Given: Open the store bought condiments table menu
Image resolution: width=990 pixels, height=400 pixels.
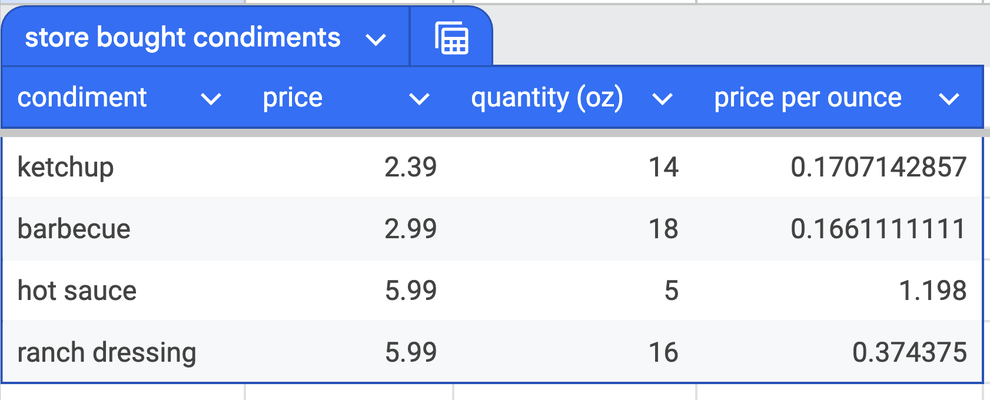Looking at the screenshot, I should 376,40.
